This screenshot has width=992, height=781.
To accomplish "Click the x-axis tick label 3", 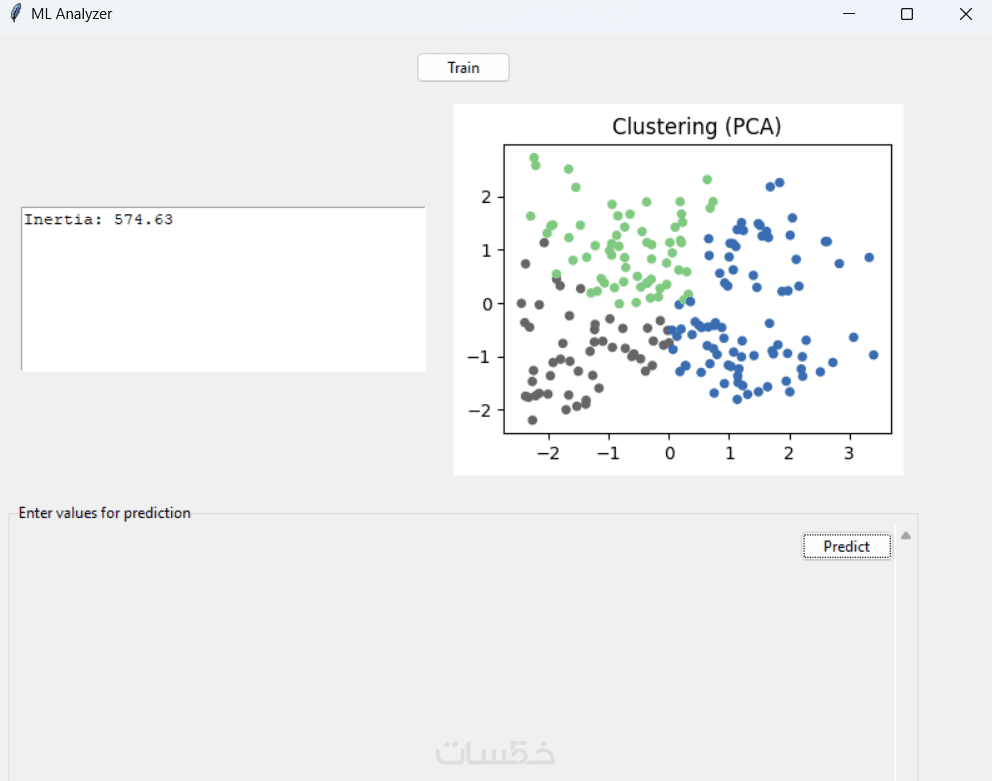I will pyautogui.click(x=849, y=453).
